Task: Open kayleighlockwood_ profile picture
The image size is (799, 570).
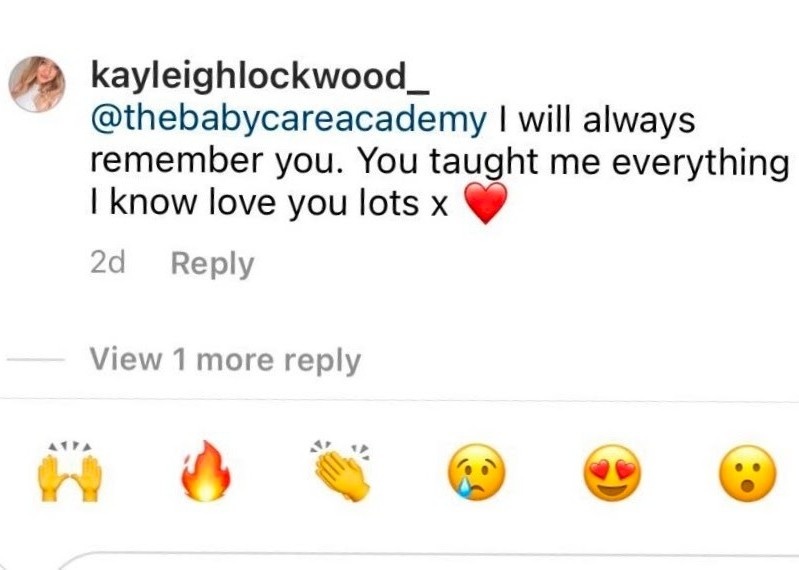Action: click(x=37, y=84)
